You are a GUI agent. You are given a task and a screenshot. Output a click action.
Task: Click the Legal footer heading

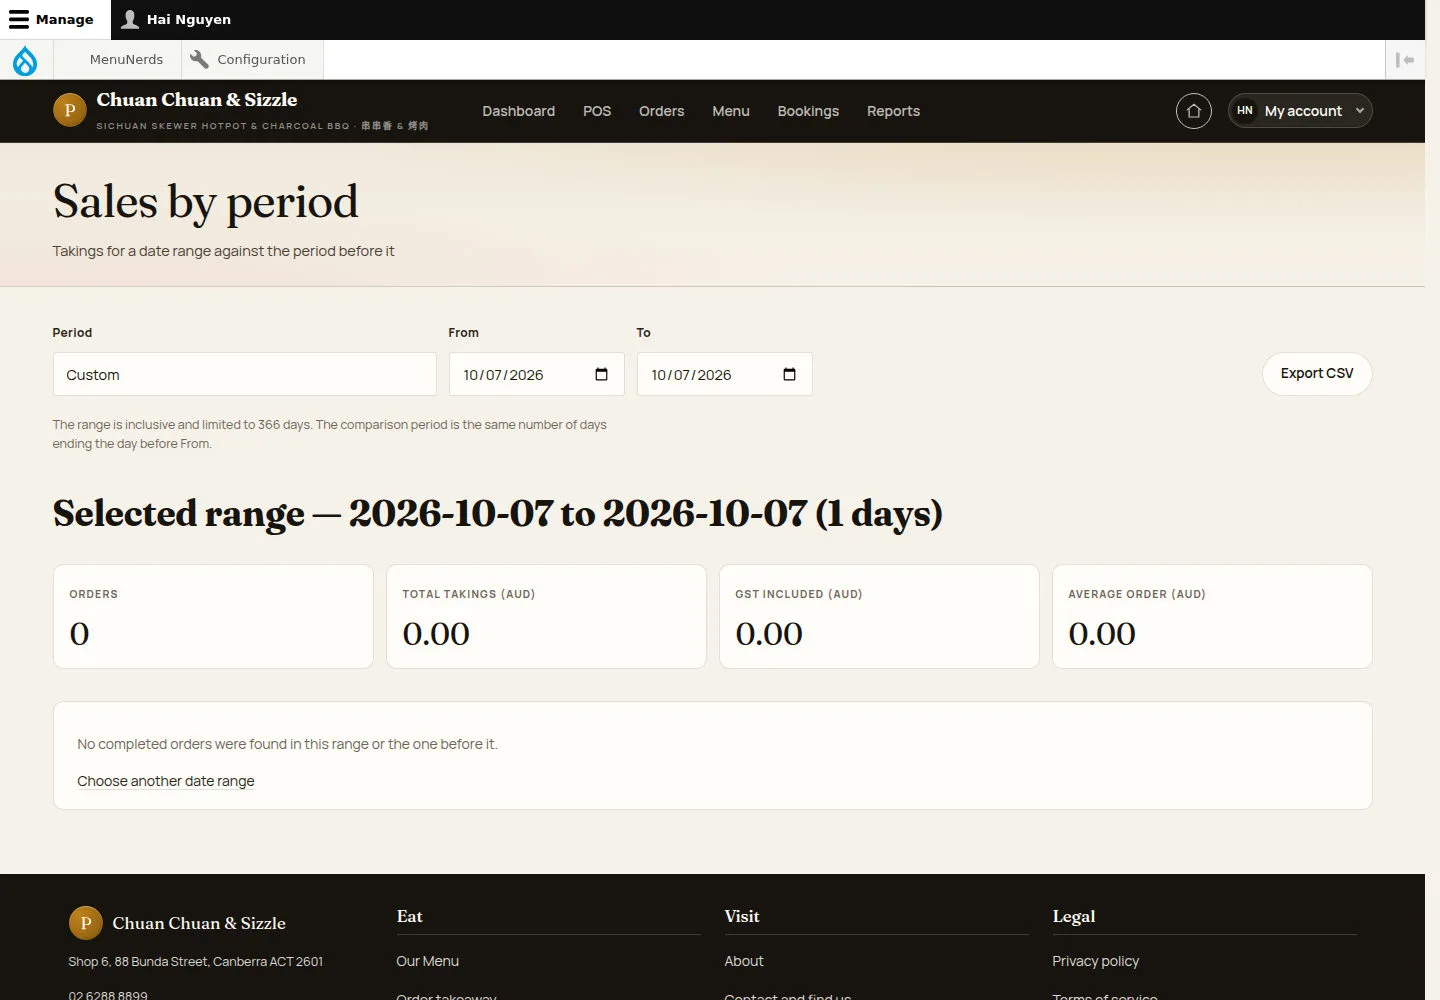[x=1074, y=916]
